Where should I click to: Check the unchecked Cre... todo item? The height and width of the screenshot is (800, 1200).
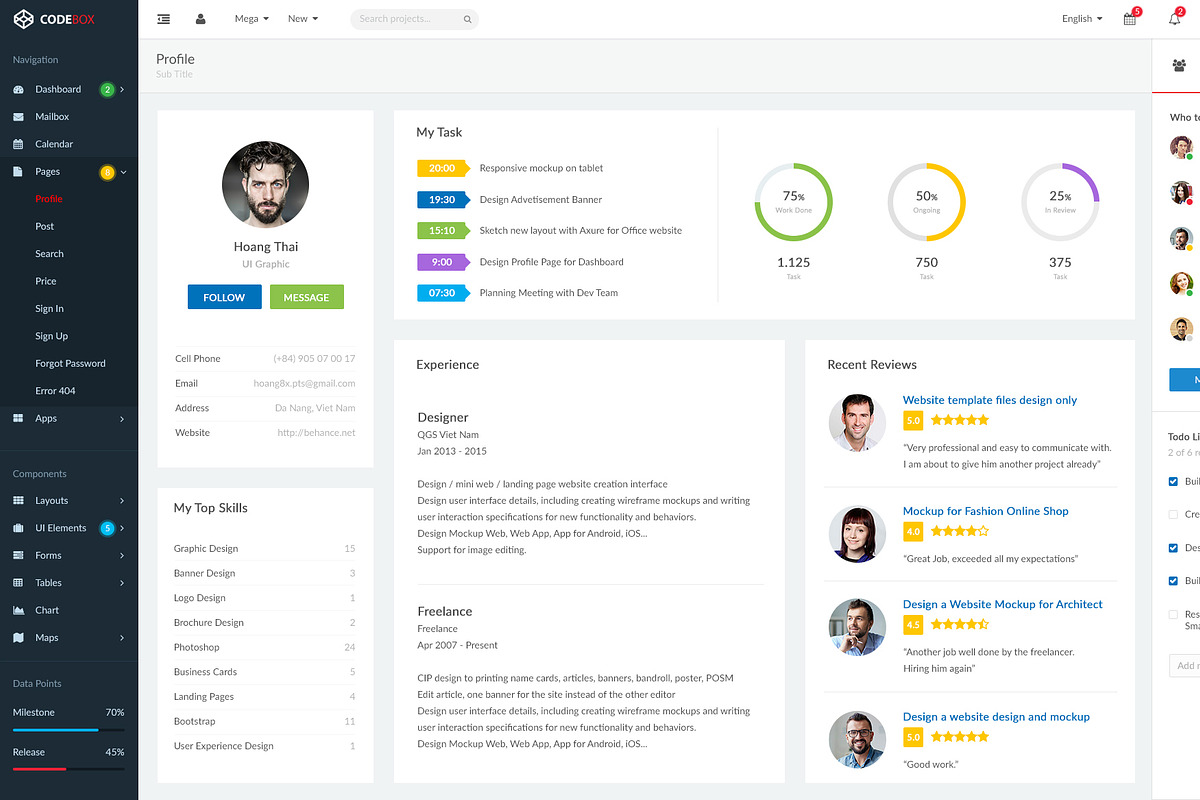coord(1172,514)
